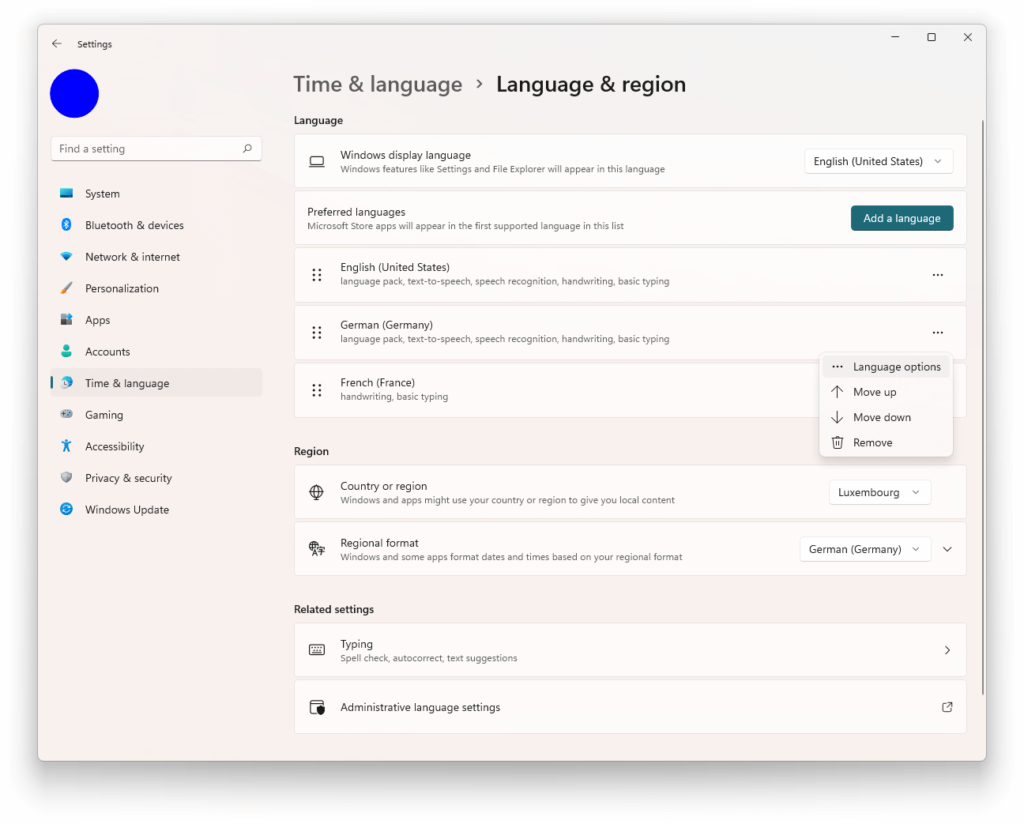Click the Network wifi icon in sidebar
1024x824 pixels.
point(67,257)
